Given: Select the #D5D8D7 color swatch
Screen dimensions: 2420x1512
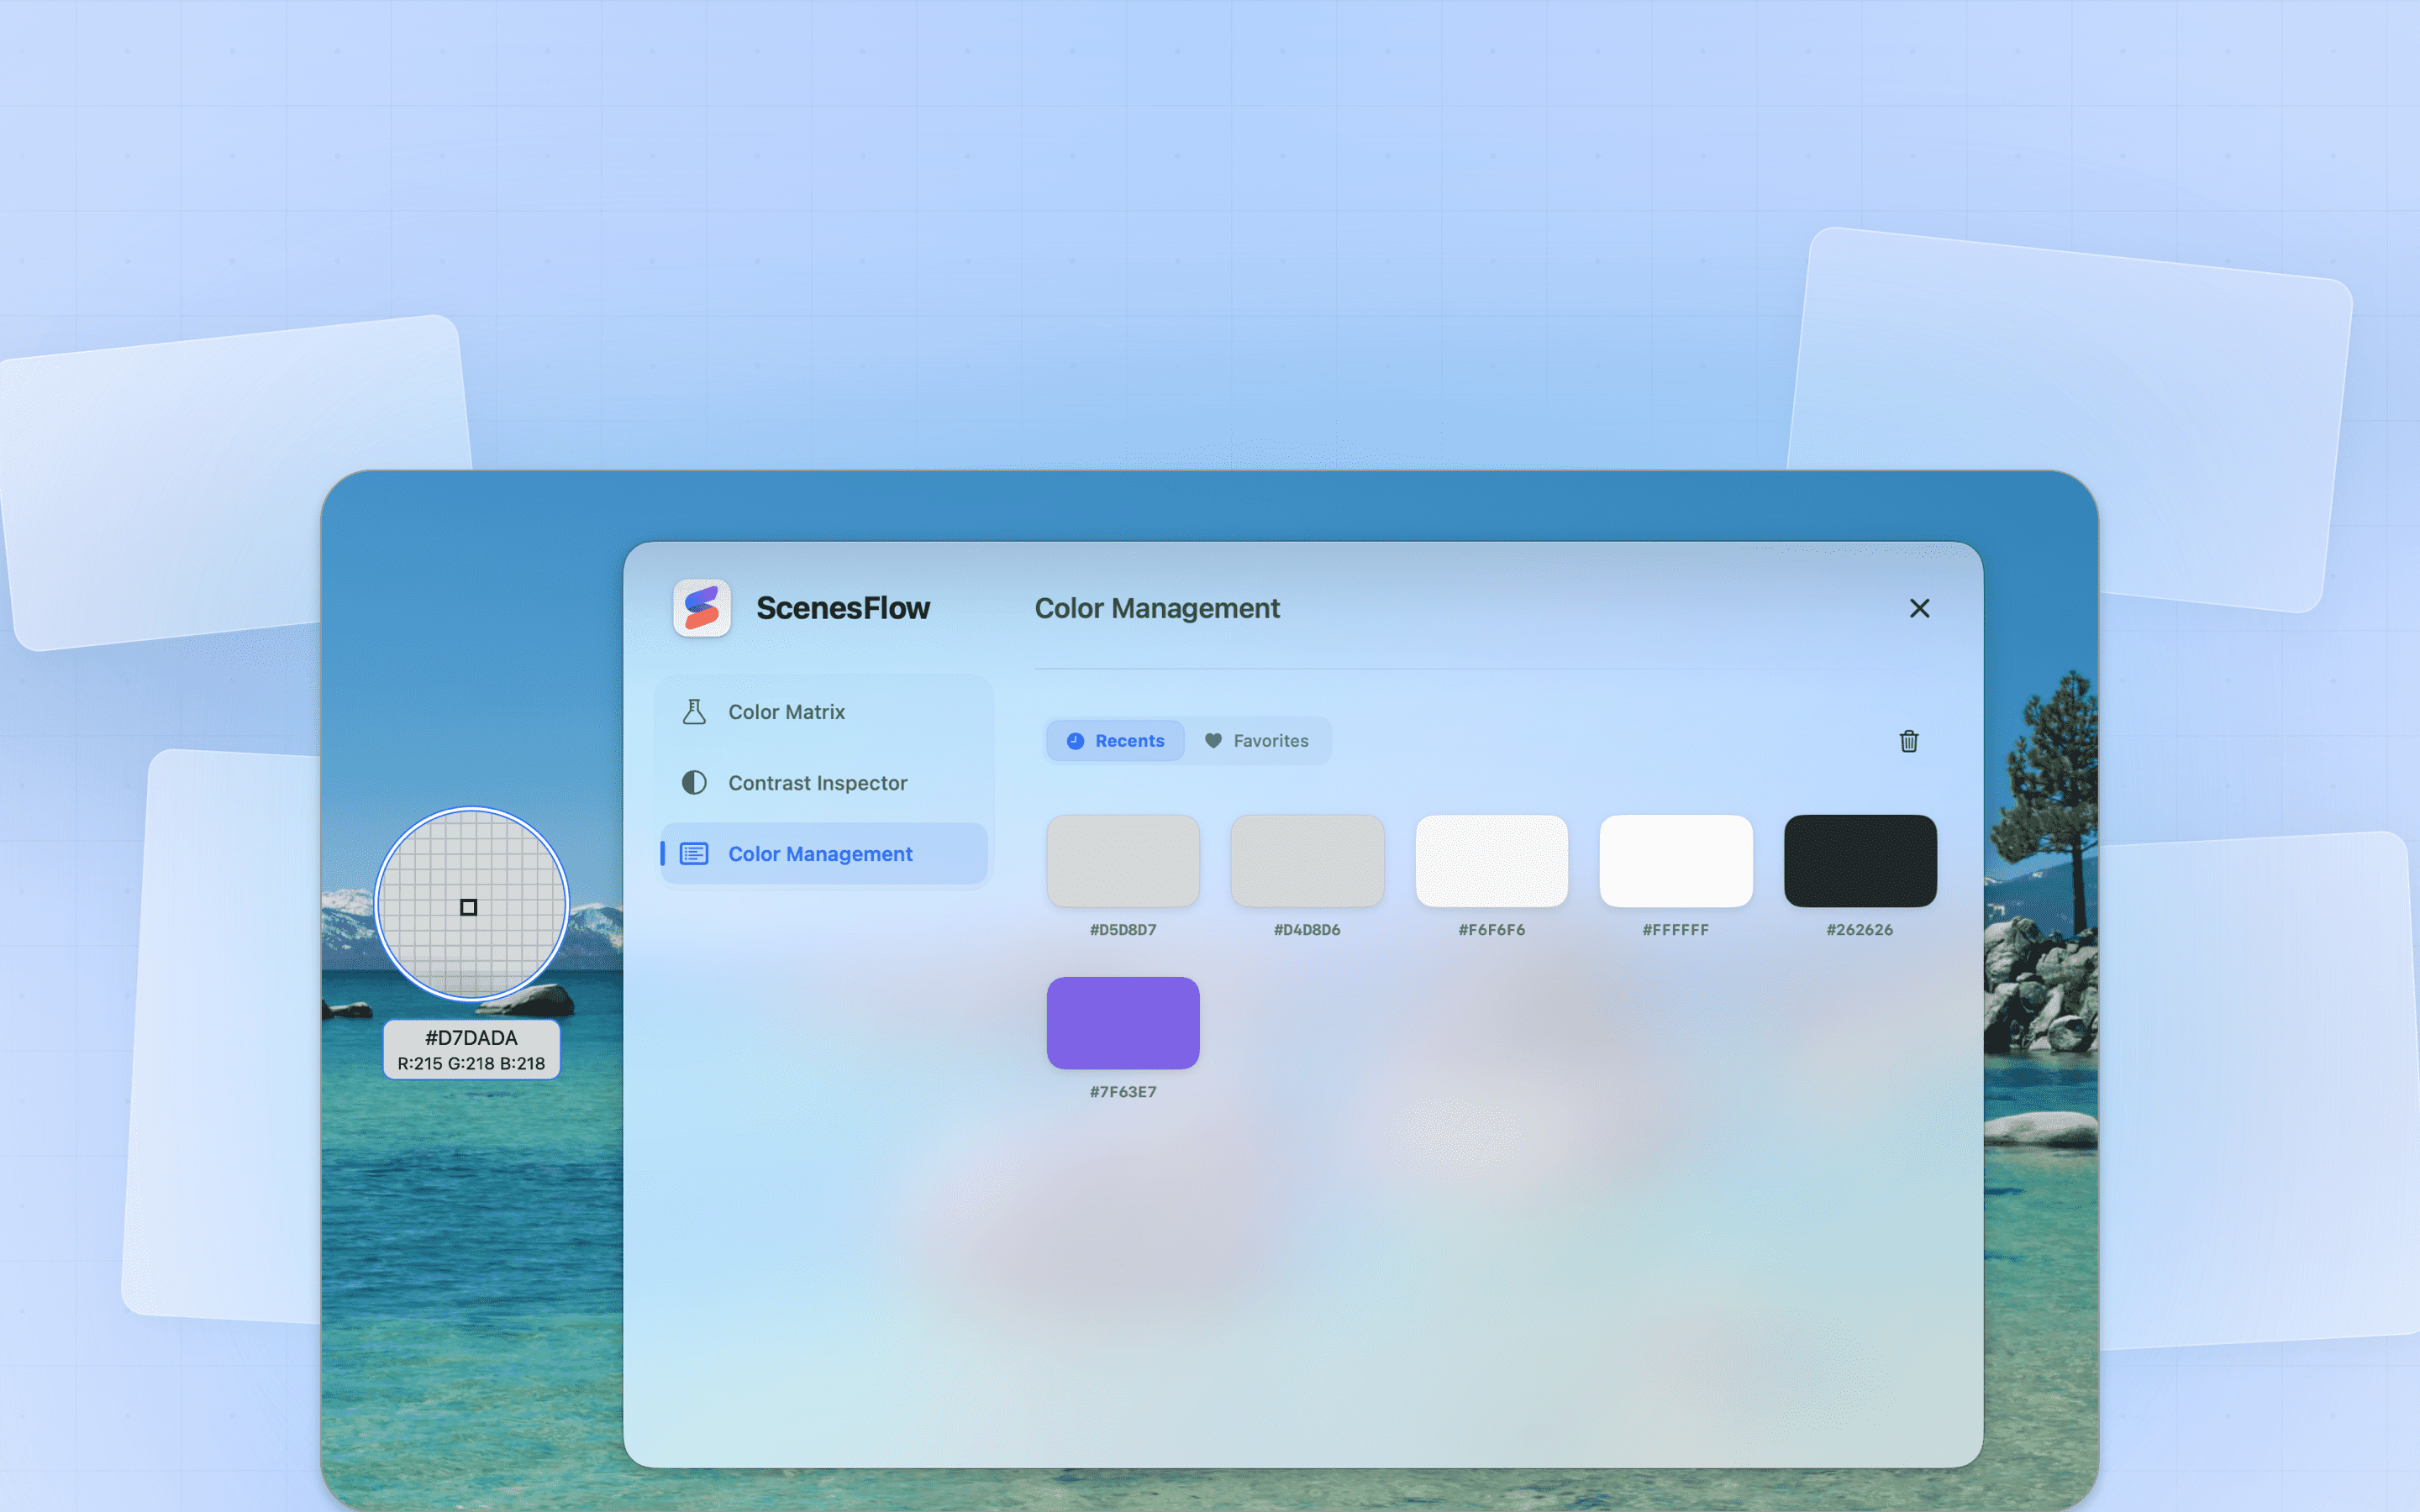Looking at the screenshot, I should coord(1123,861).
